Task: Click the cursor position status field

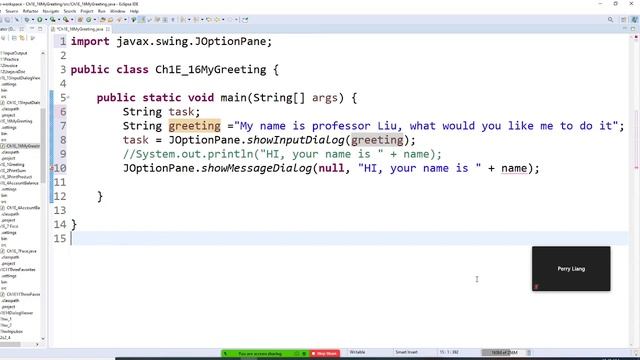Action: 449,352
